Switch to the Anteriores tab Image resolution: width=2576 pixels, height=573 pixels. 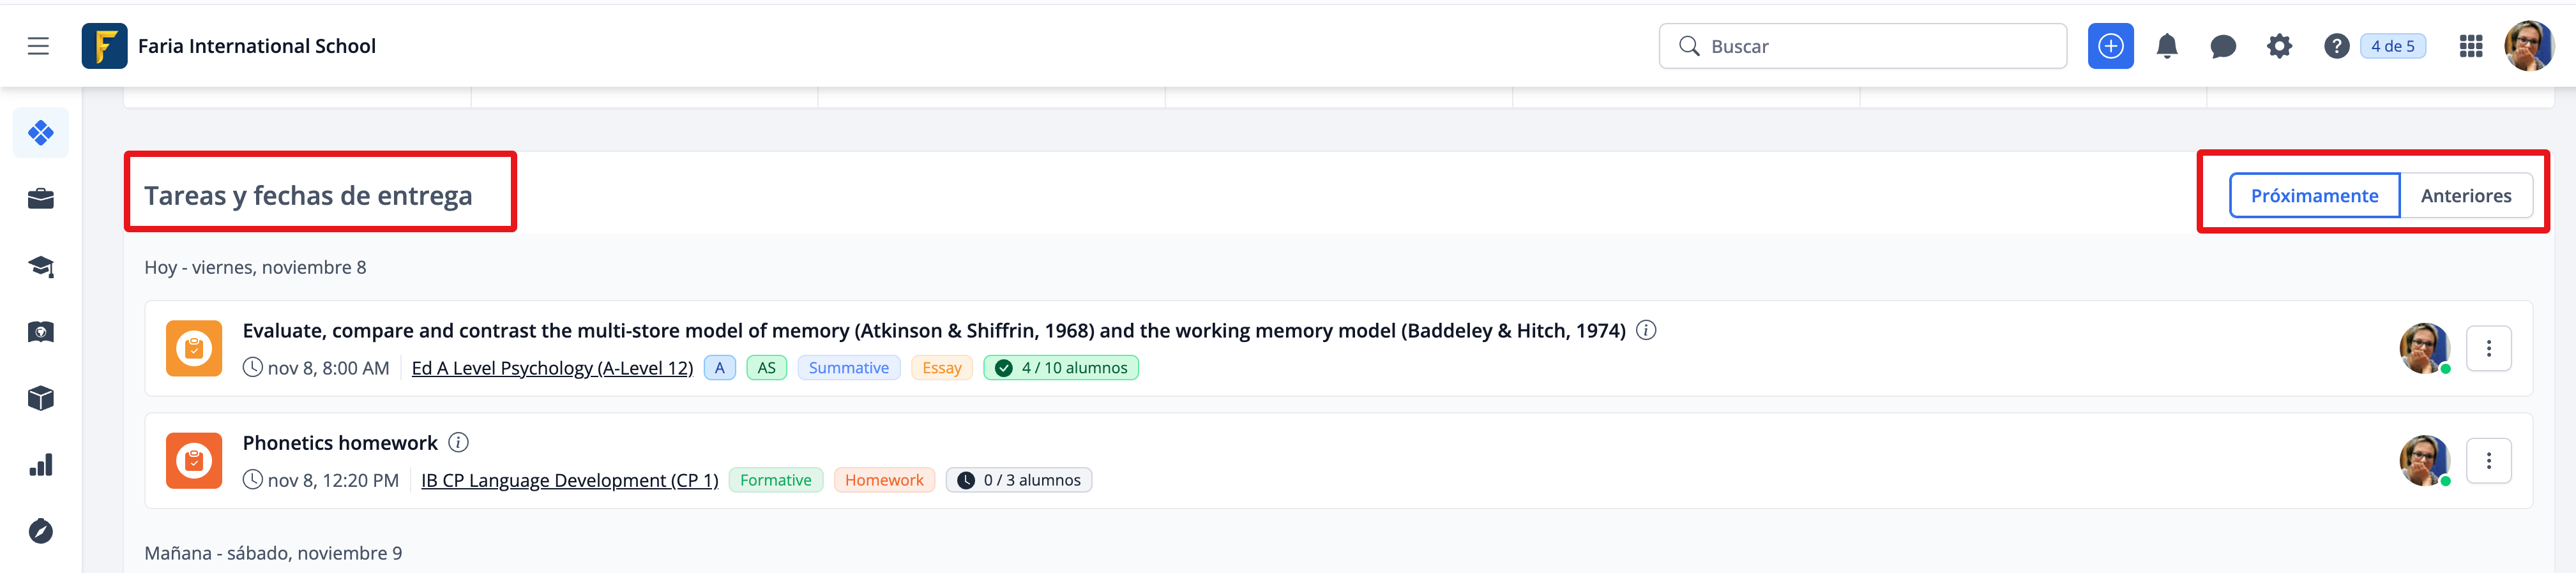pos(2465,196)
